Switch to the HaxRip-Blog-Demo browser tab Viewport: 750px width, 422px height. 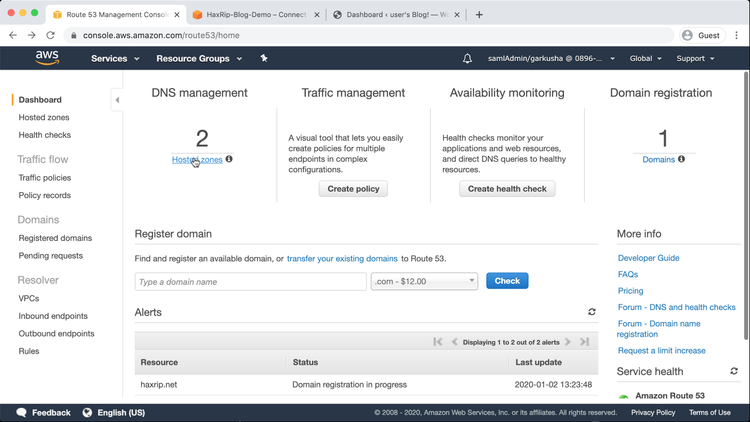[x=250, y=15]
